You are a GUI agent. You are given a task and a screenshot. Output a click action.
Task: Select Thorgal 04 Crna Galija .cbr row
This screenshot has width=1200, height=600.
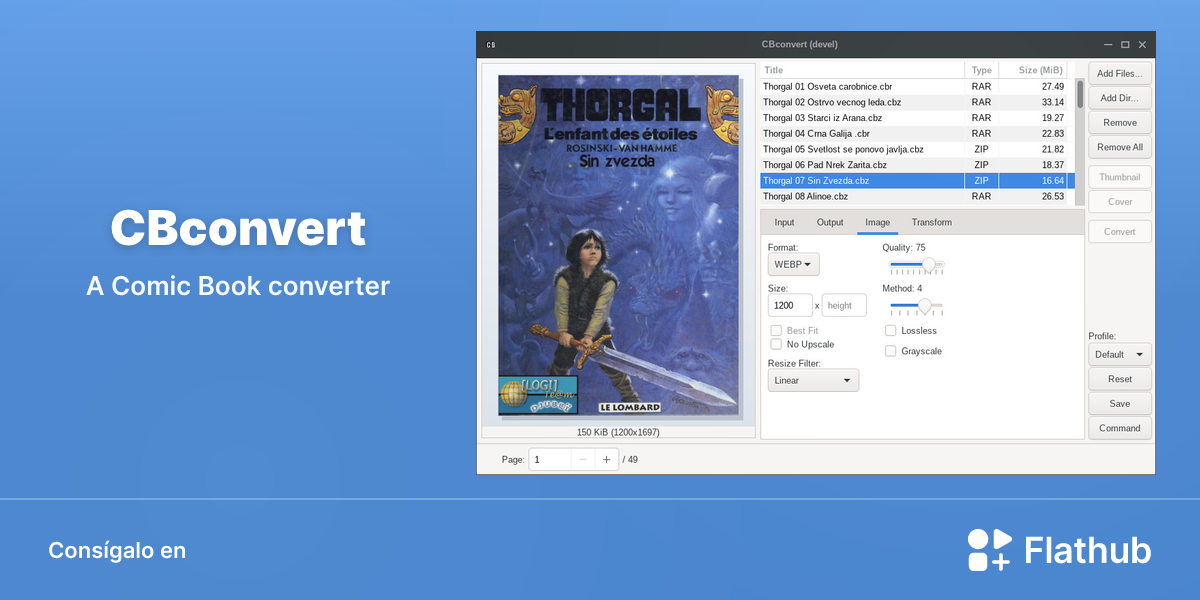[x=914, y=133]
